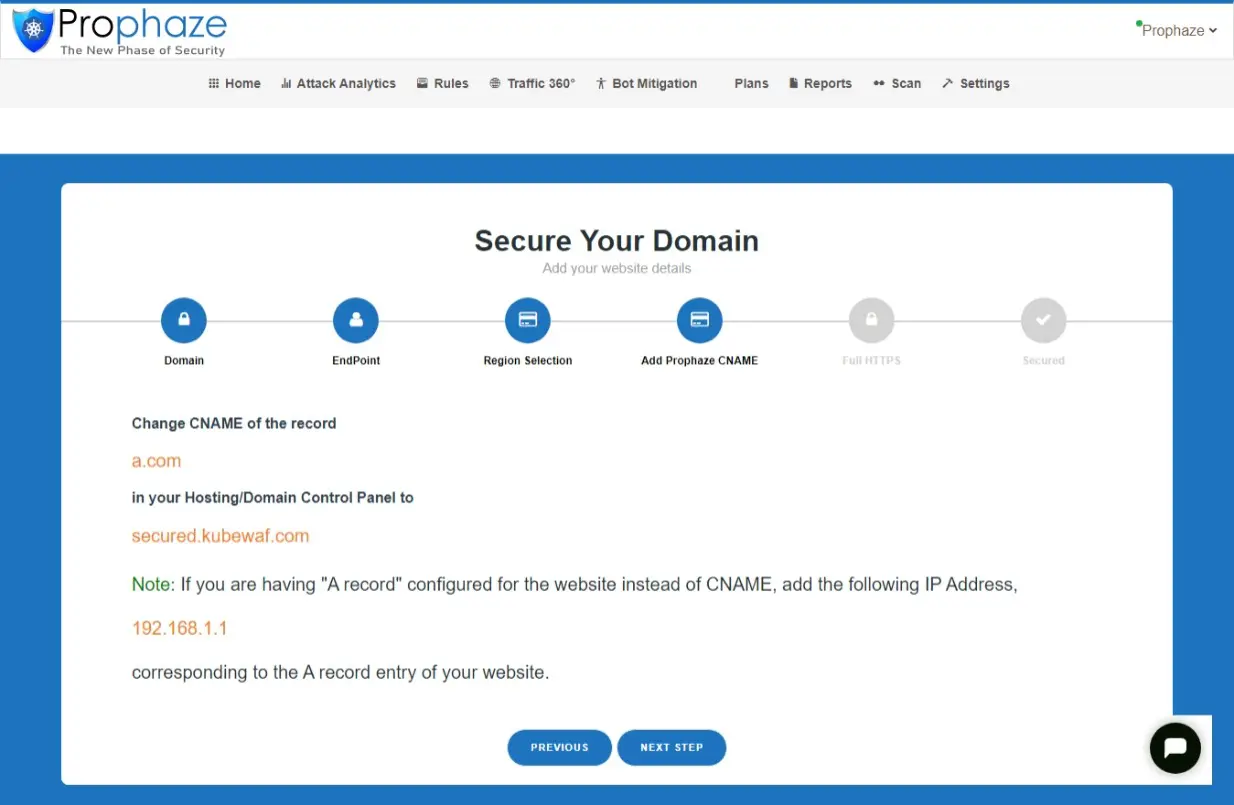Viewport: 1234px width, 805px height.
Task: Click the Region Selection step card icon
Action: coord(528,320)
